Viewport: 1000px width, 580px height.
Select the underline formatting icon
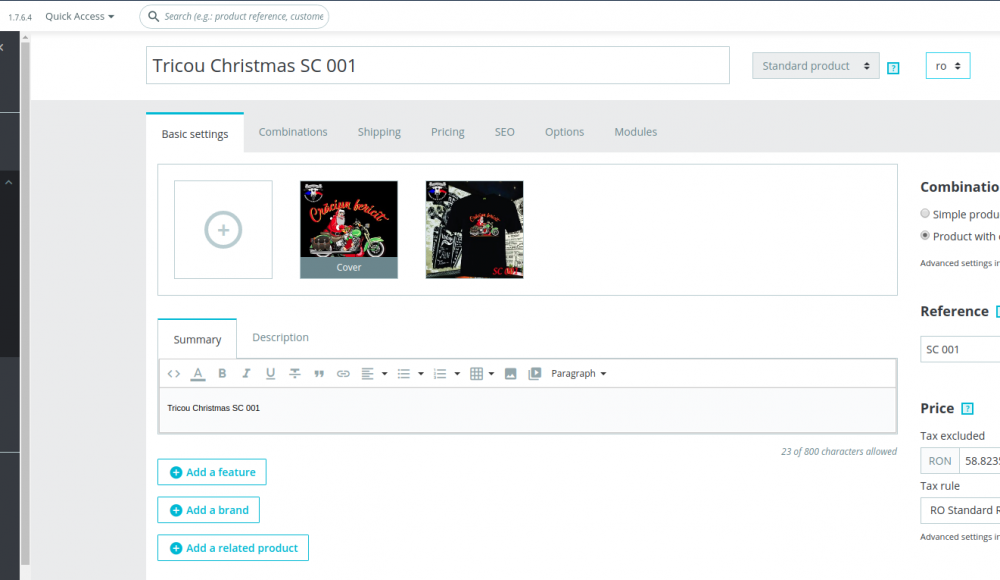[269, 373]
